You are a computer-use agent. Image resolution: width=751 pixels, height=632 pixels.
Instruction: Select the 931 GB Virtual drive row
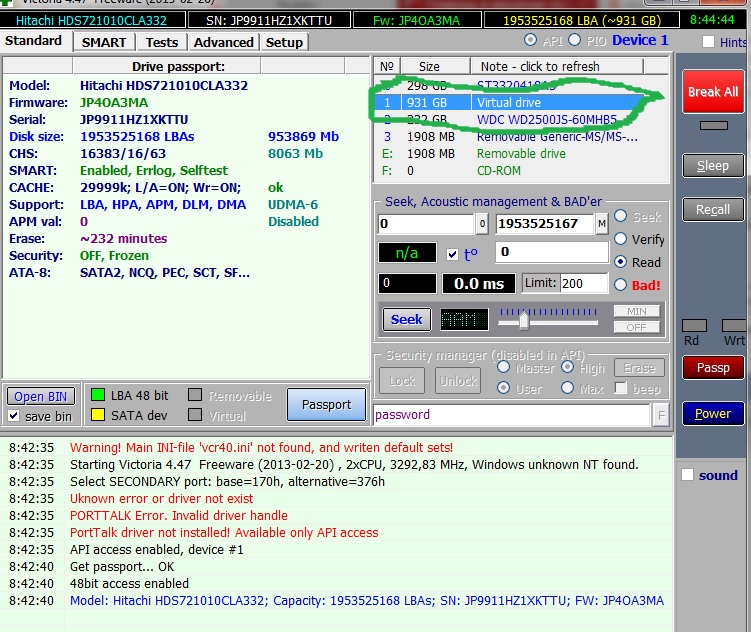click(511, 102)
